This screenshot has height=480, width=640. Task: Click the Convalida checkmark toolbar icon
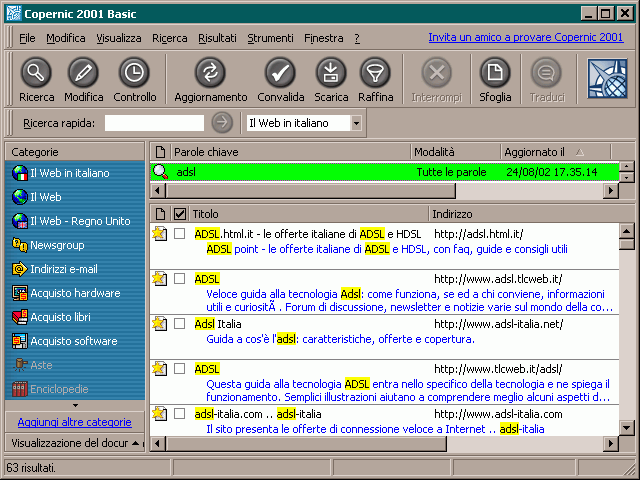click(x=280, y=73)
